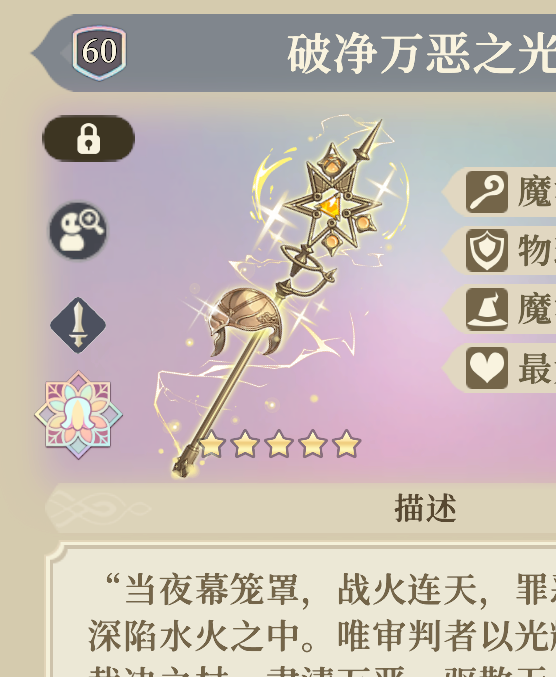Click the stained-glass flower emblem
The width and height of the screenshot is (556, 677).
78,415
